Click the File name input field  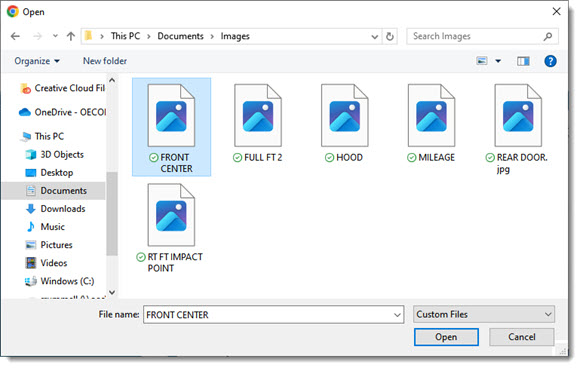click(x=273, y=315)
